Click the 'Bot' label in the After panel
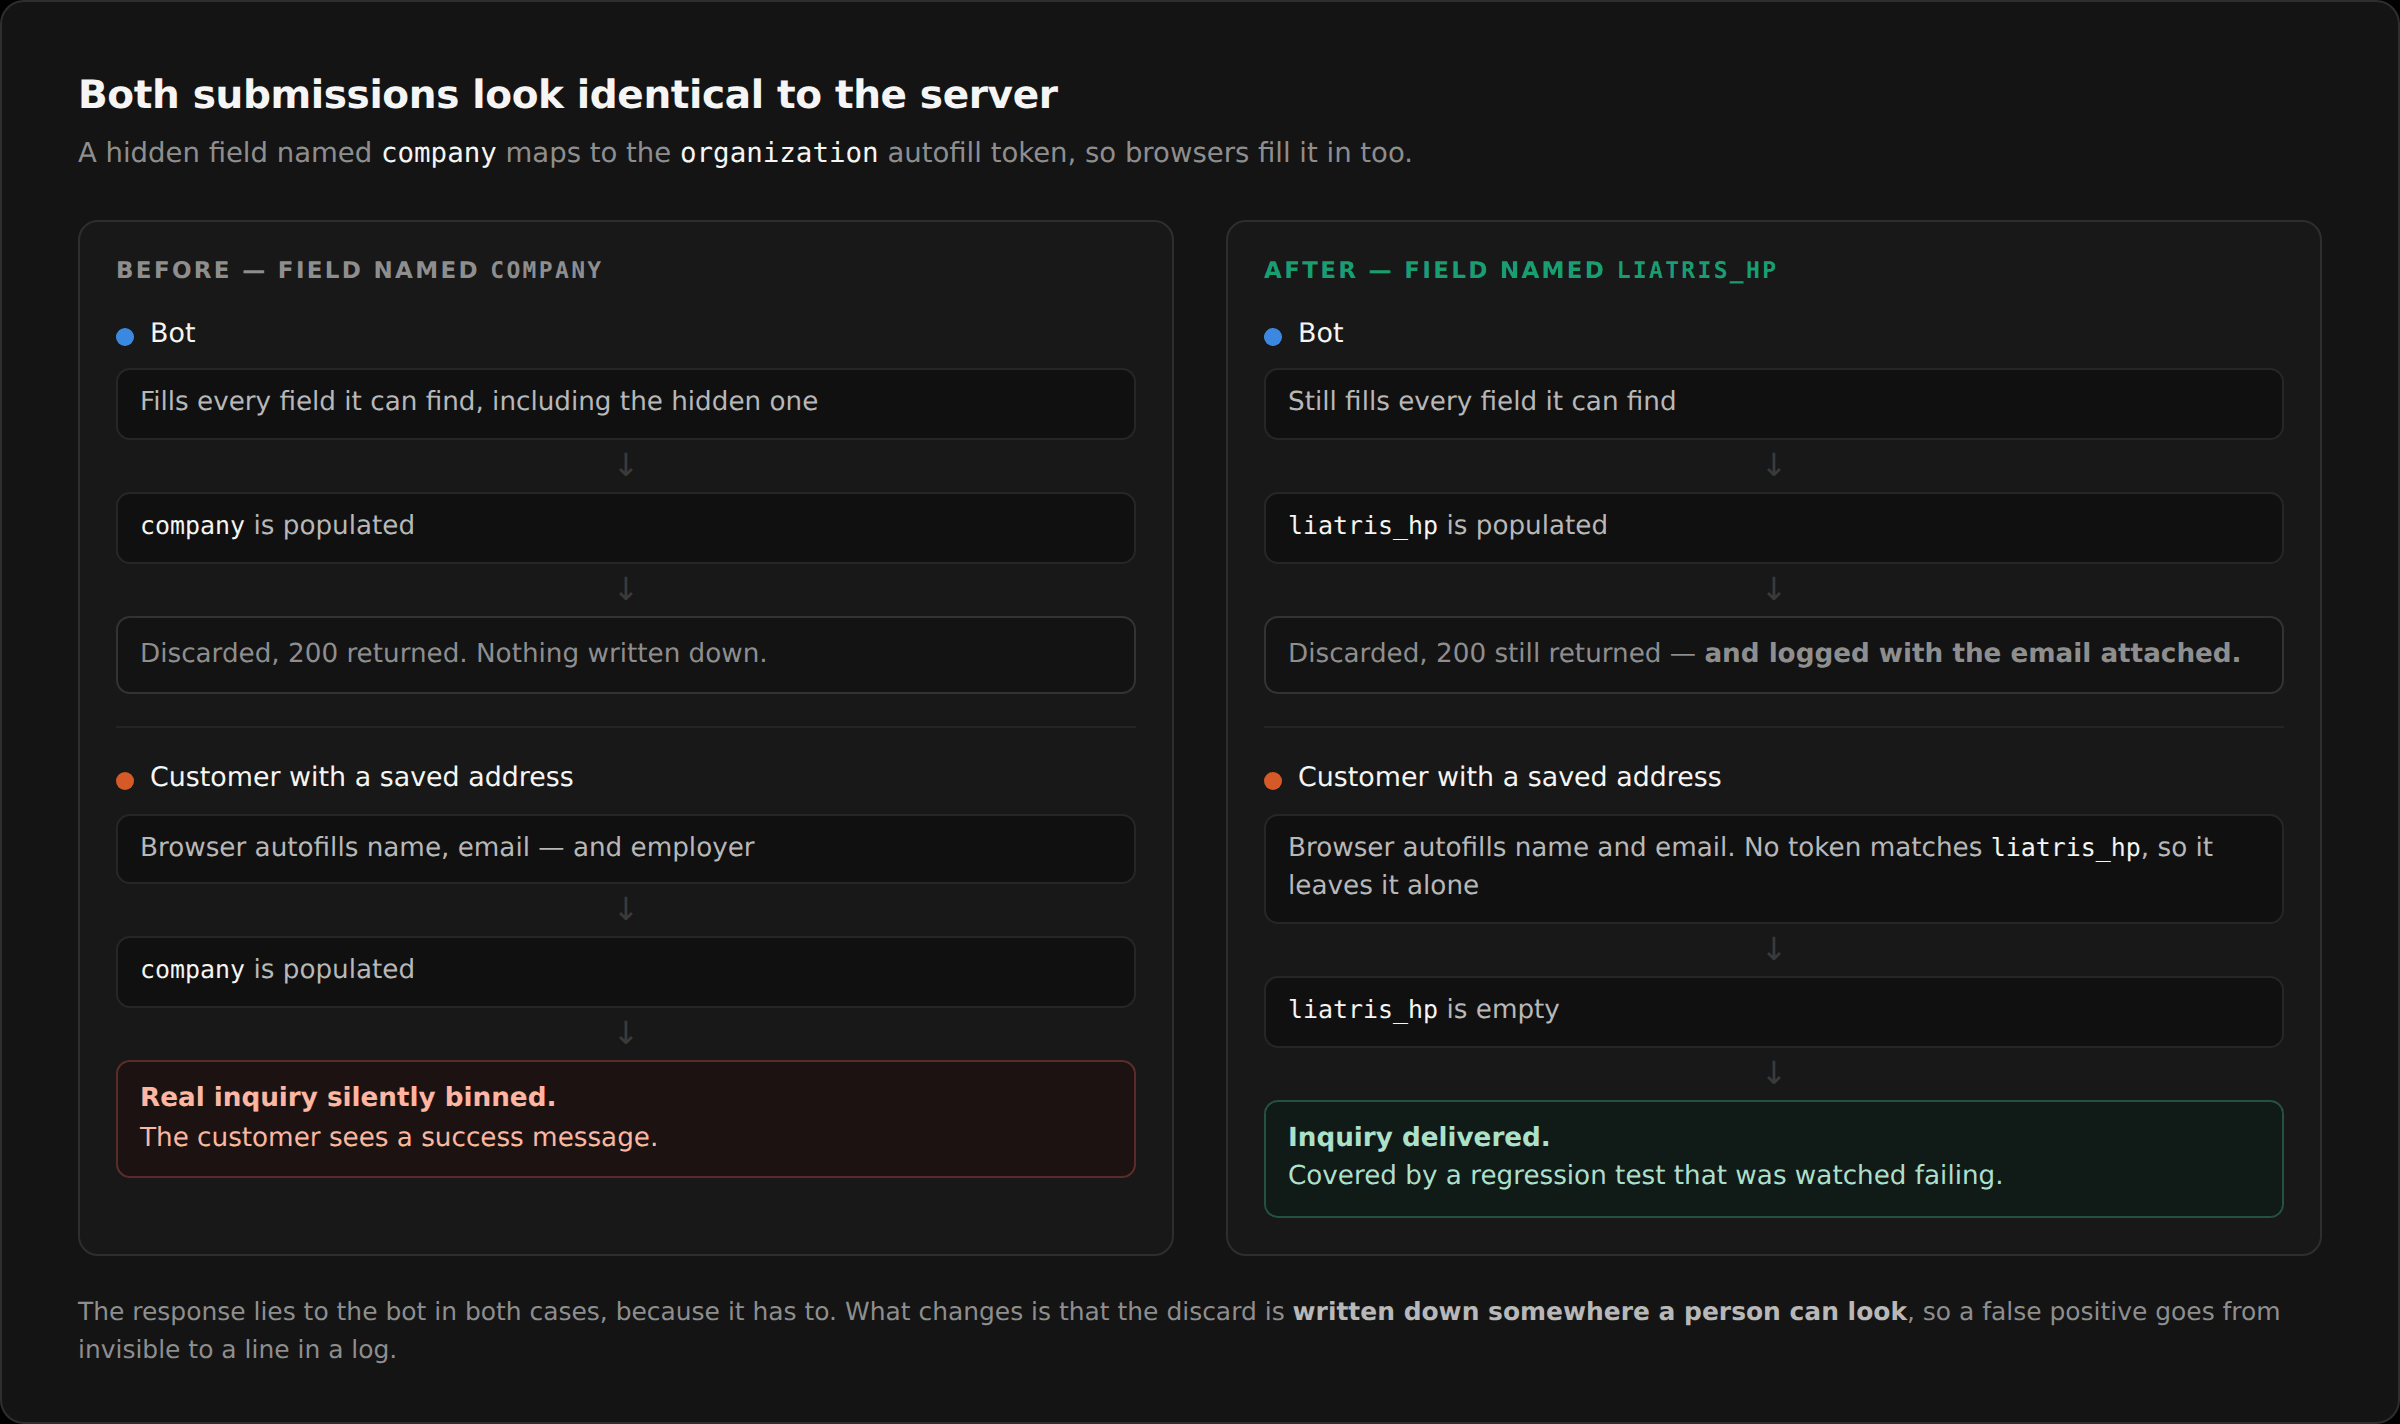Screen dimensions: 2400x1424 tap(1320, 333)
